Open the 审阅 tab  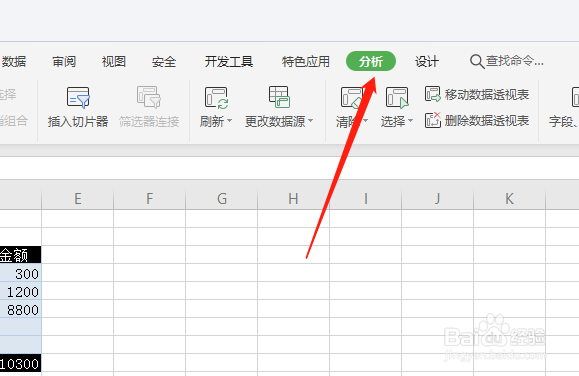[x=64, y=61]
